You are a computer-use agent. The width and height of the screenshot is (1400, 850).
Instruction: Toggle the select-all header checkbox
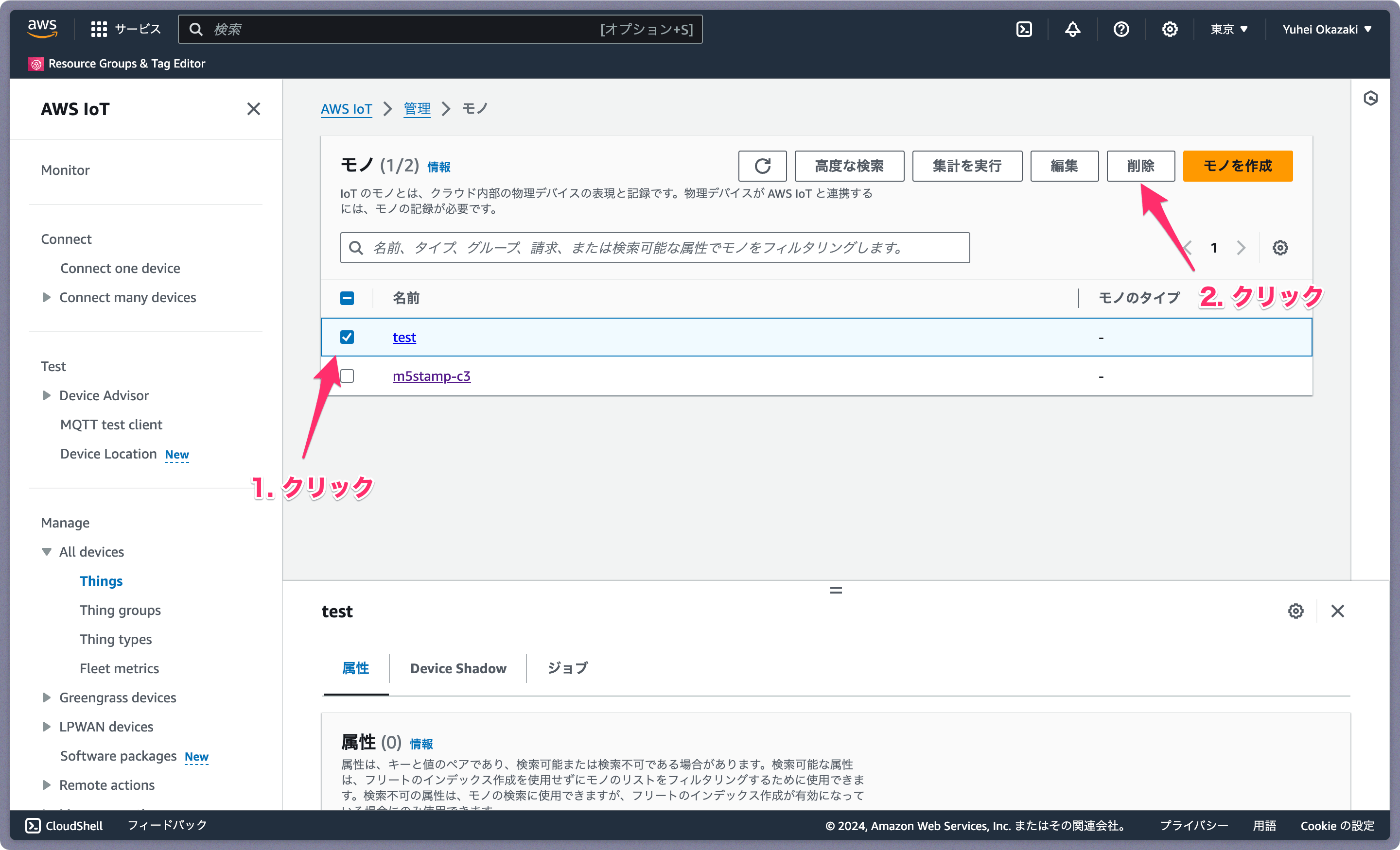click(347, 298)
